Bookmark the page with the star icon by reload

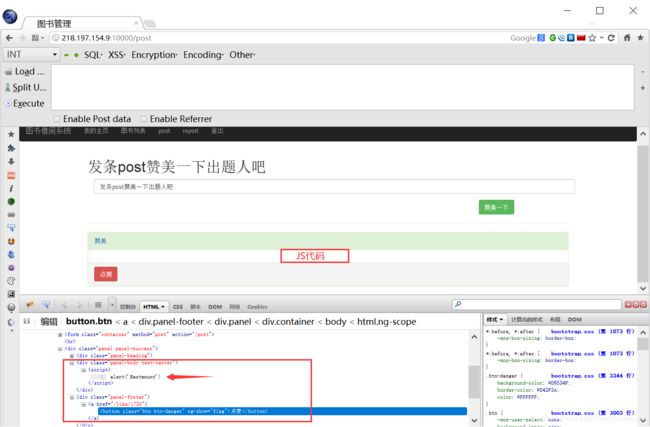pyautogui.click(x=592, y=38)
